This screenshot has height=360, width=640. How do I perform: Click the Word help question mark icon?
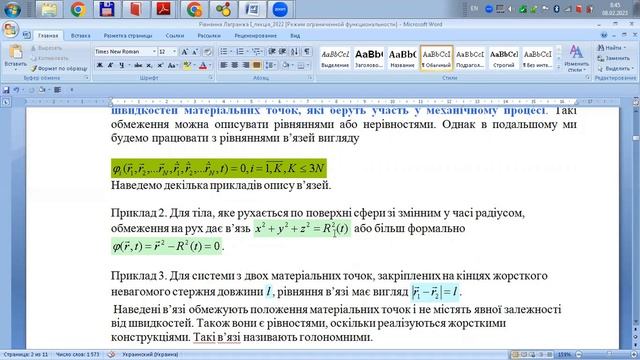(604, 36)
